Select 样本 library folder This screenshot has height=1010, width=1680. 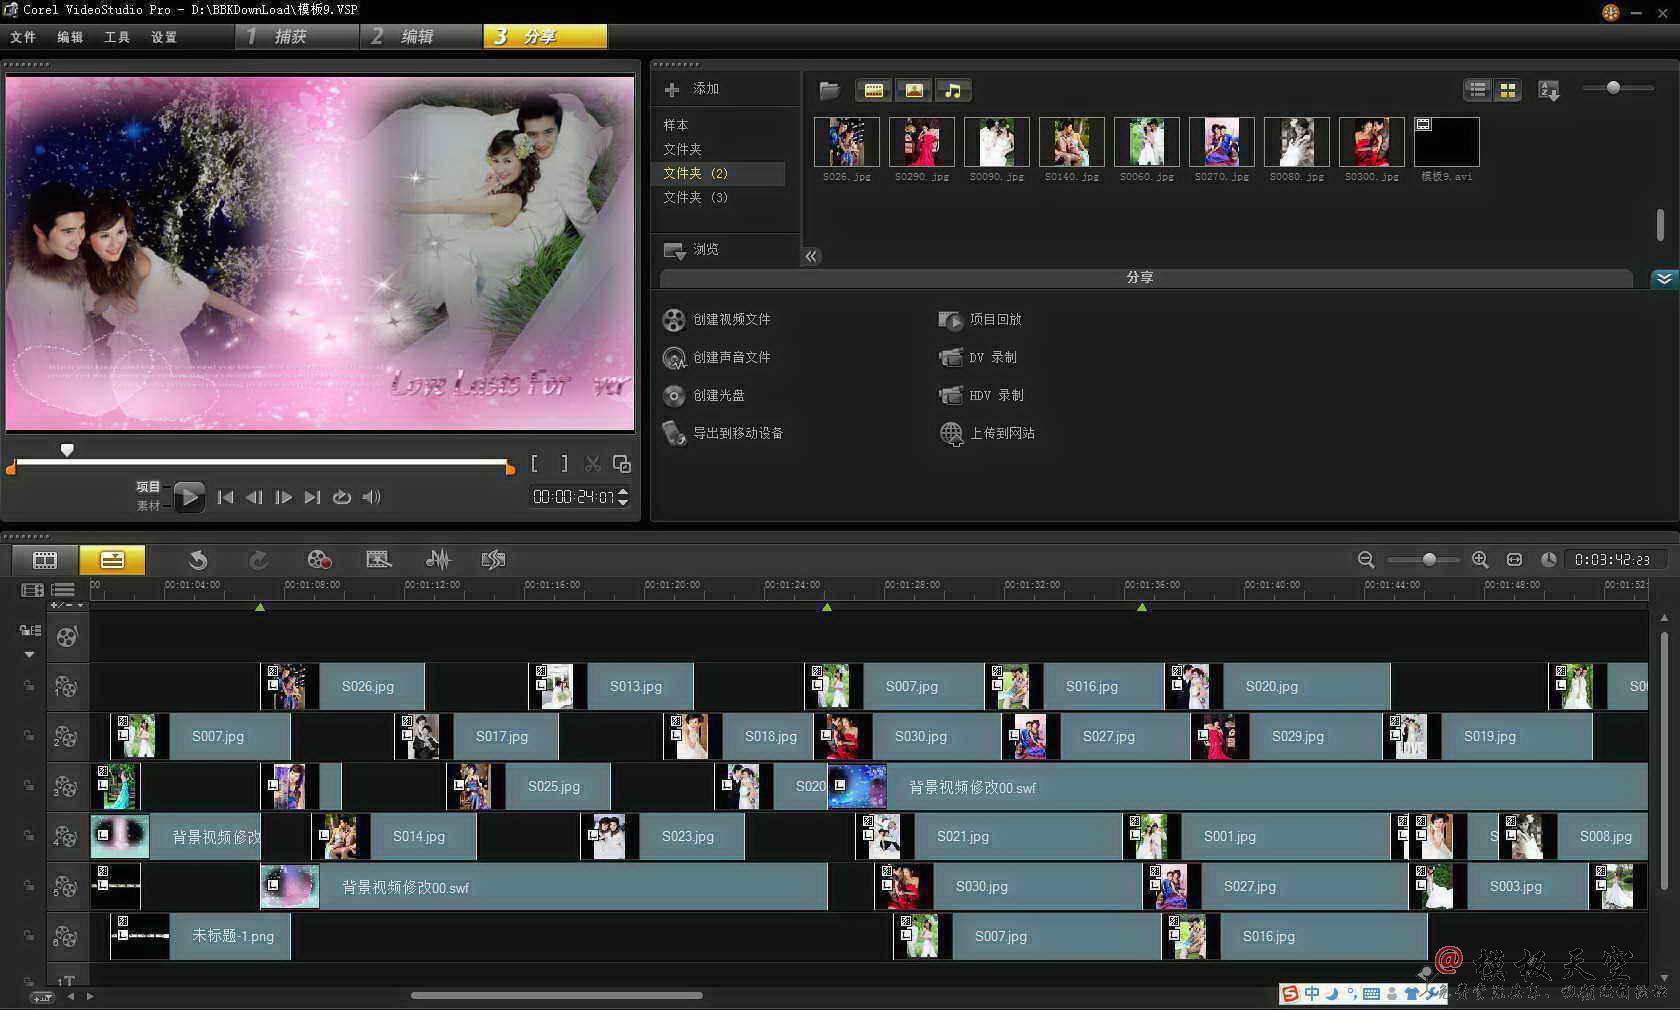pyautogui.click(x=676, y=125)
